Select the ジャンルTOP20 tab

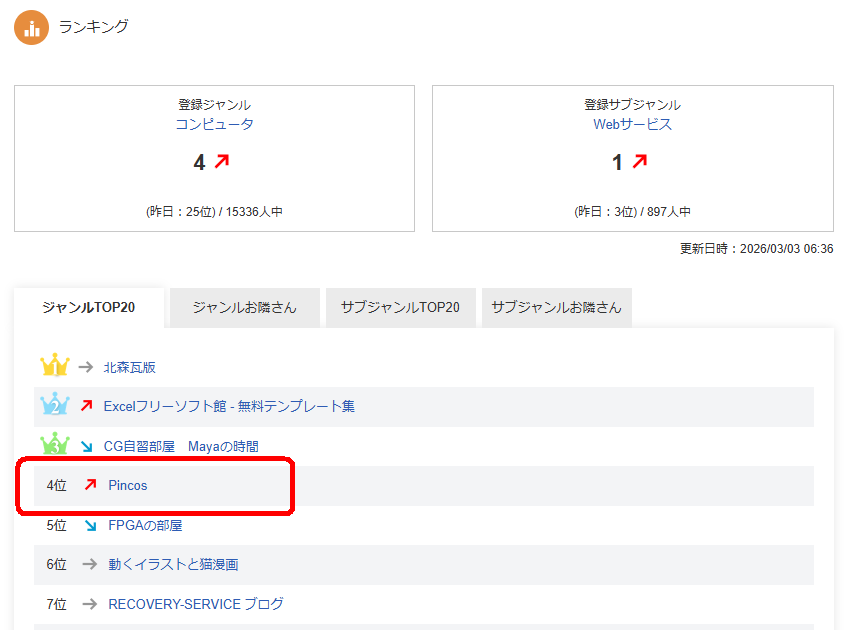click(89, 307)
